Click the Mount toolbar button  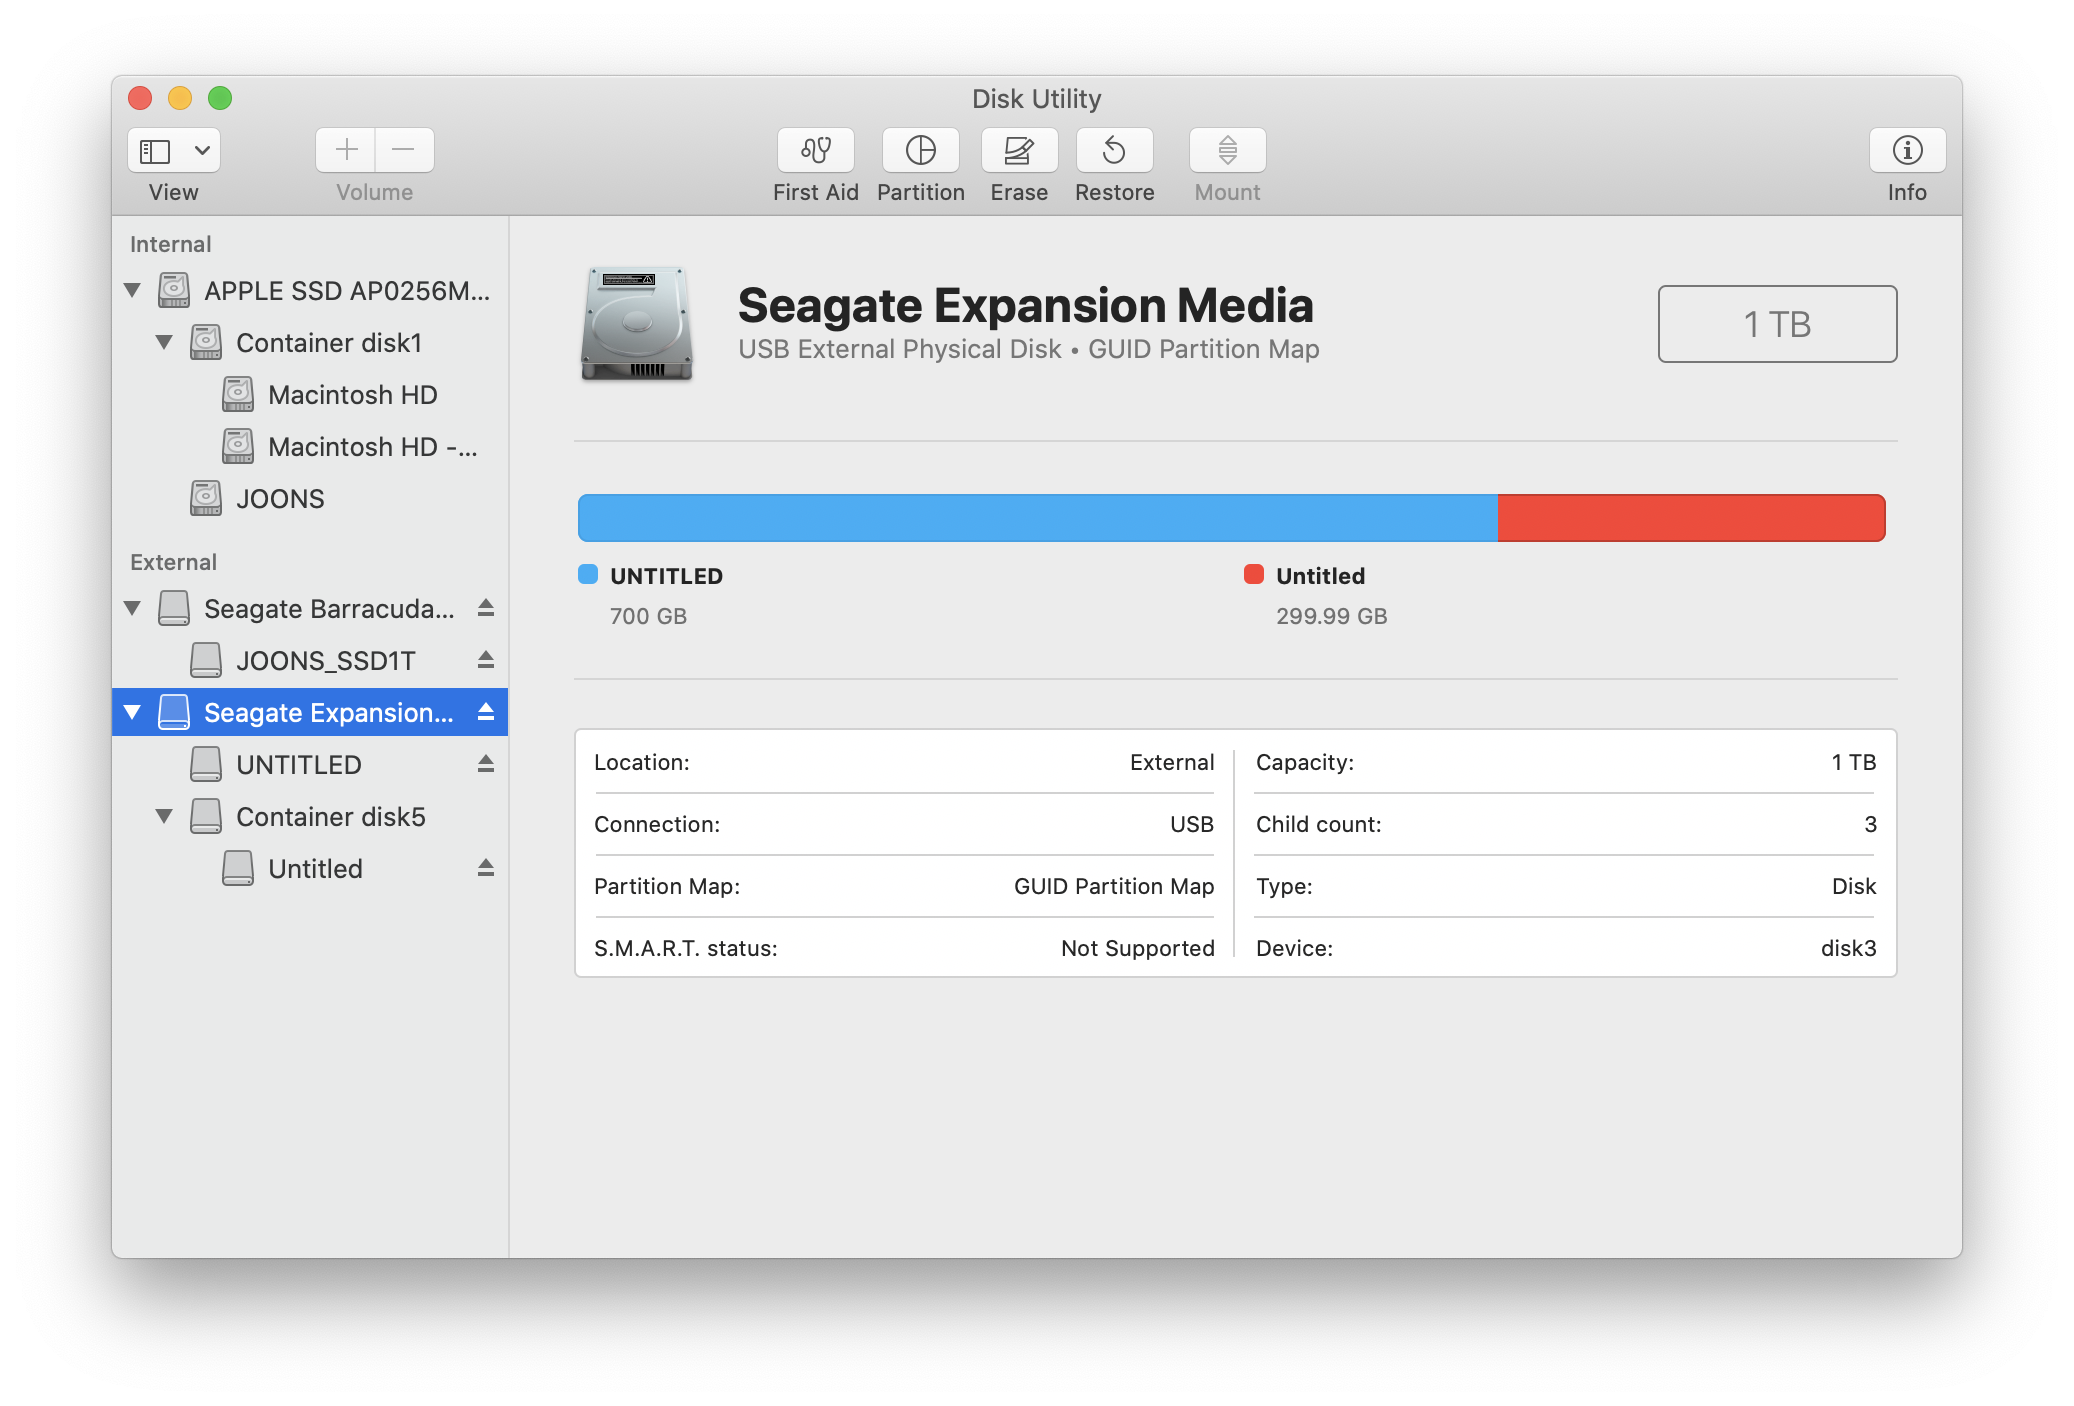click(1227, 150)
